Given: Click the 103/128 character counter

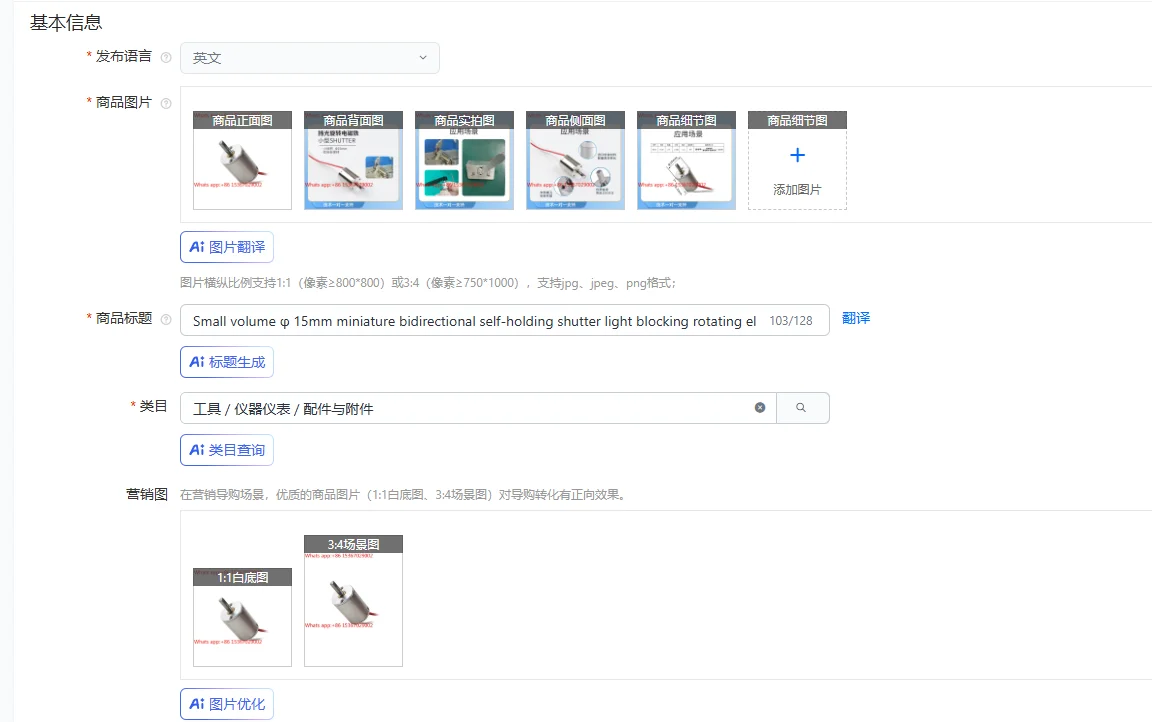Looking at the screenshot, I should (791, 321).
